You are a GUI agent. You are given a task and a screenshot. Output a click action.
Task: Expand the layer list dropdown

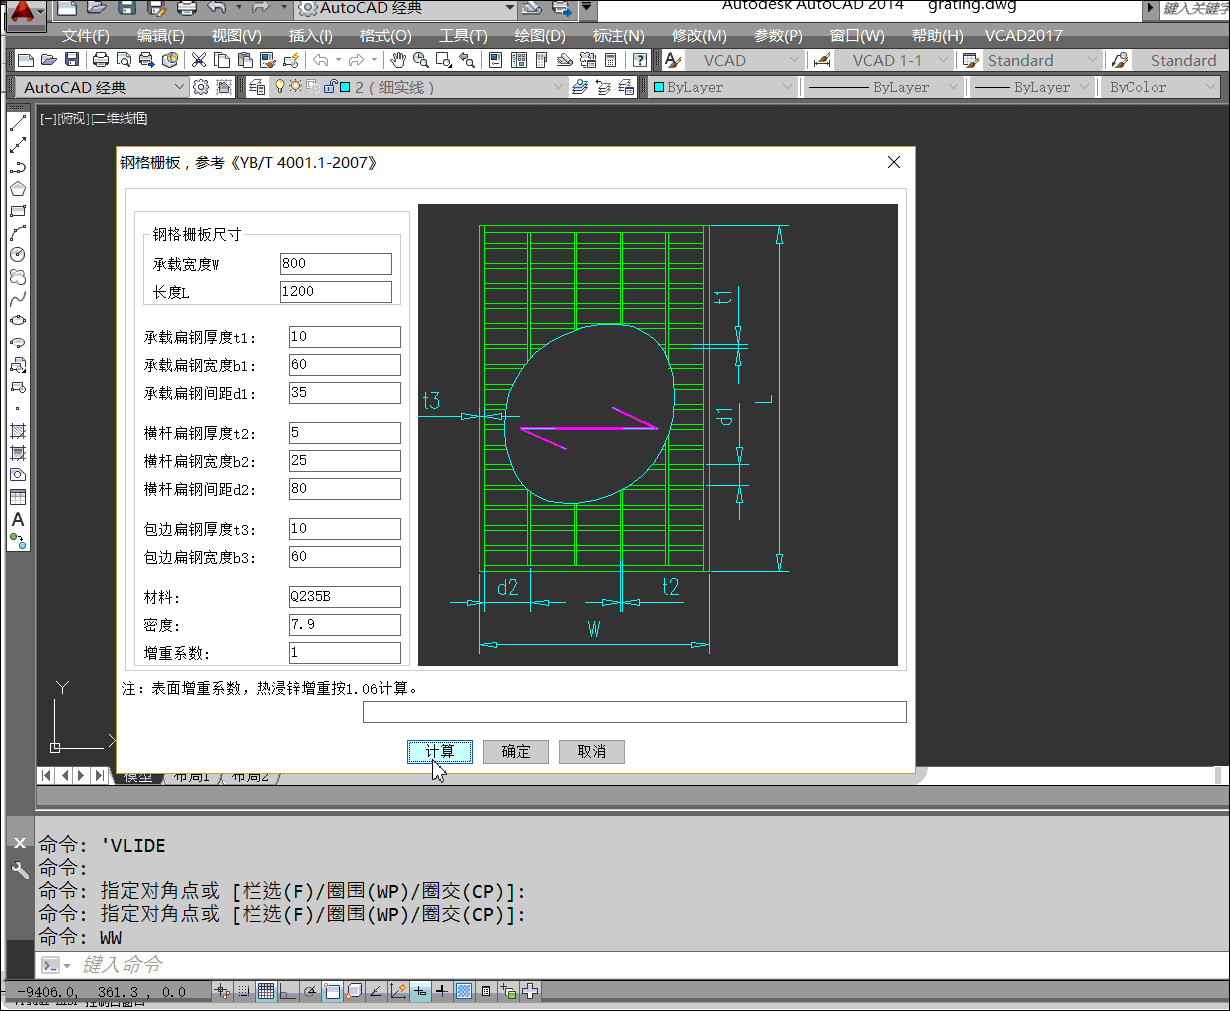click(558, 87)
